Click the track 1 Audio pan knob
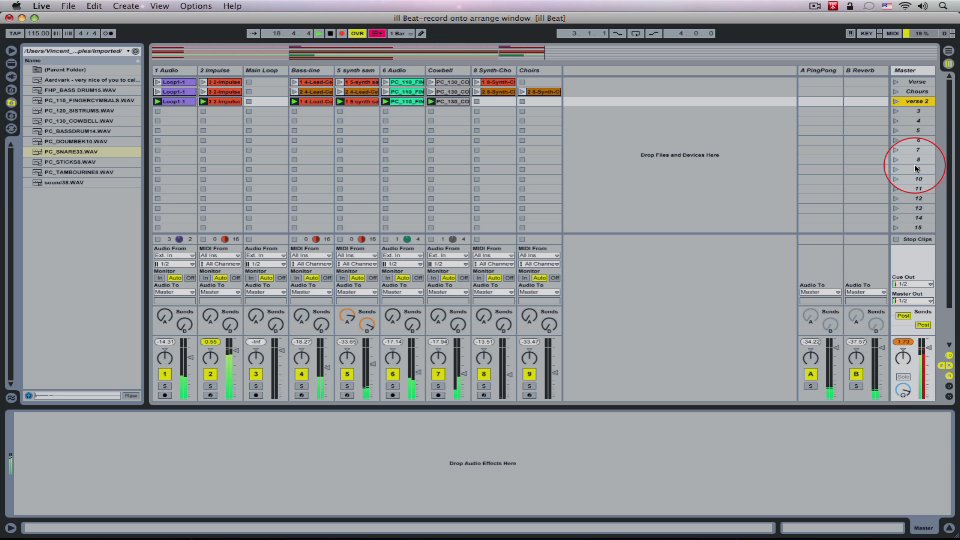960x540 pixels. (165, 358)
